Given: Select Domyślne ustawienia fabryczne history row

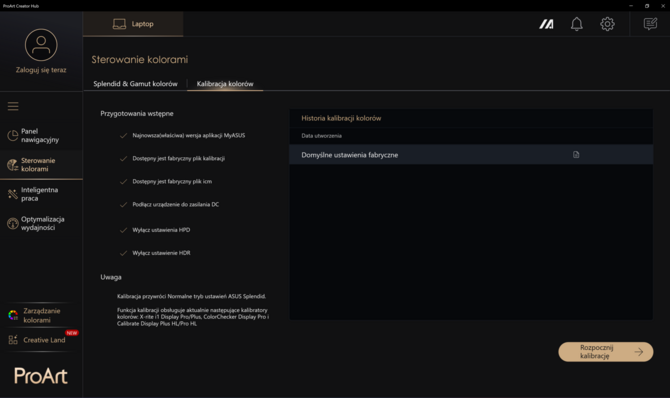Looking at the screenshot, I should [471, 155].
